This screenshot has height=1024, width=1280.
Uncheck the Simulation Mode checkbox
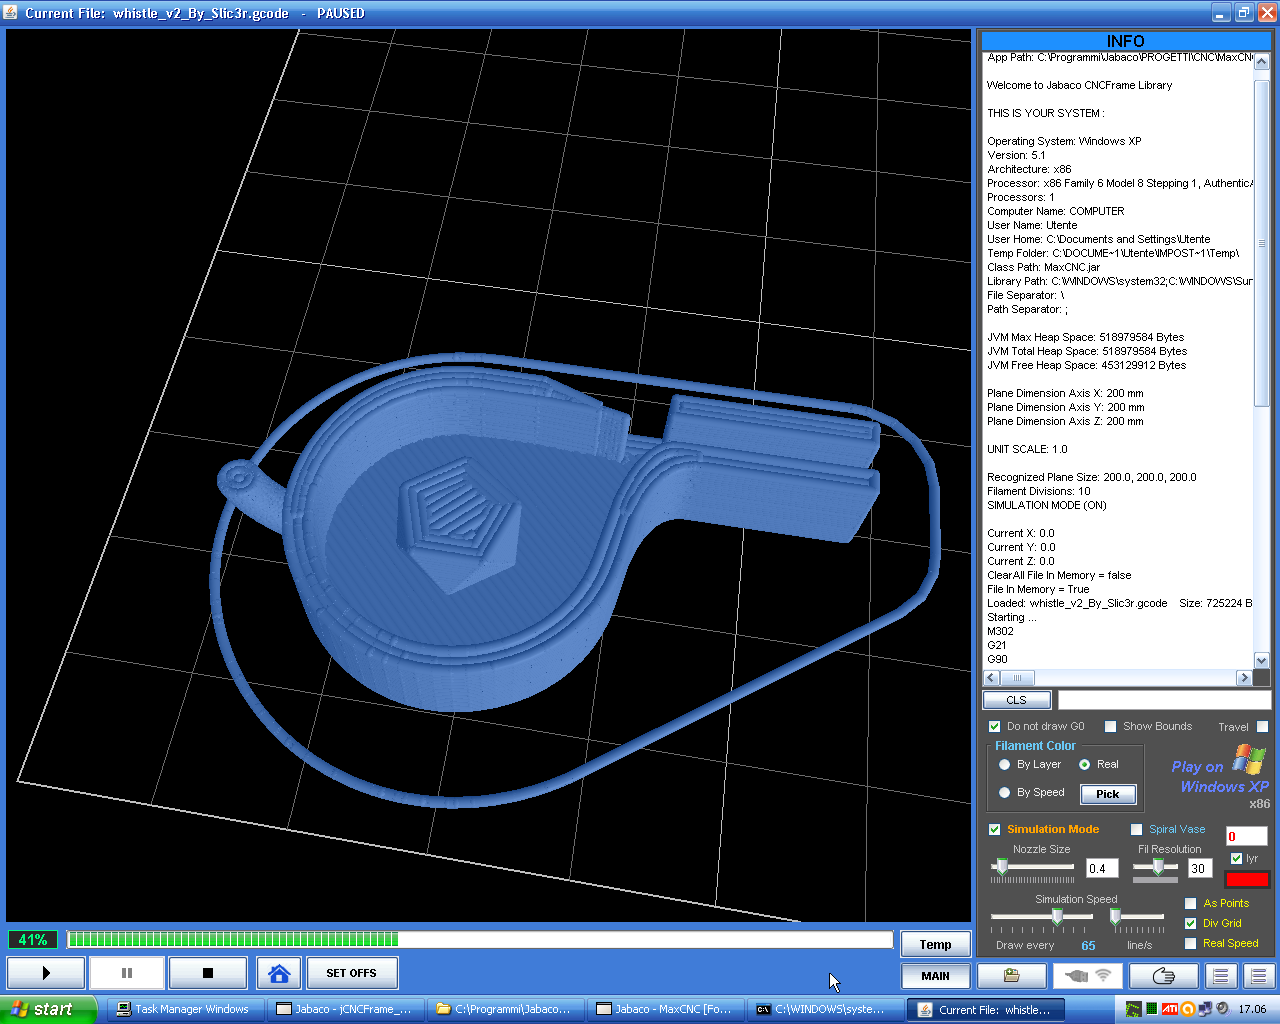click(x=994, y=829)
